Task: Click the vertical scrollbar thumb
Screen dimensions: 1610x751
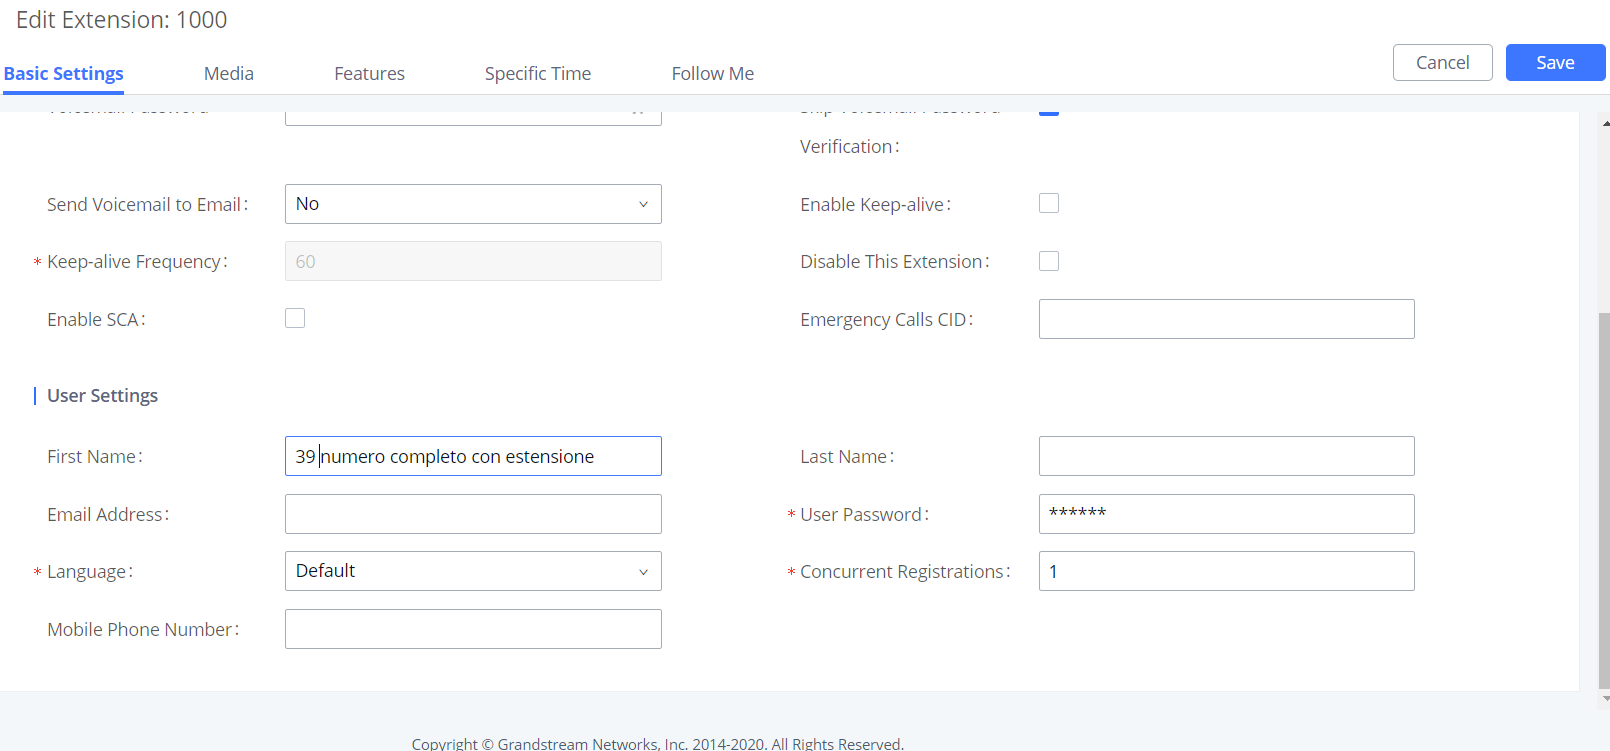Action: (1604, 500)
